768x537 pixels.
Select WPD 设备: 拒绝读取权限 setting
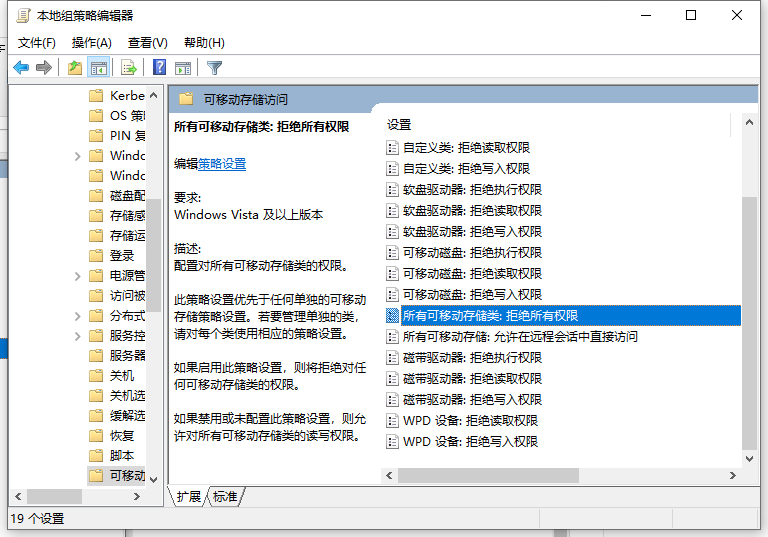point(470,421)
